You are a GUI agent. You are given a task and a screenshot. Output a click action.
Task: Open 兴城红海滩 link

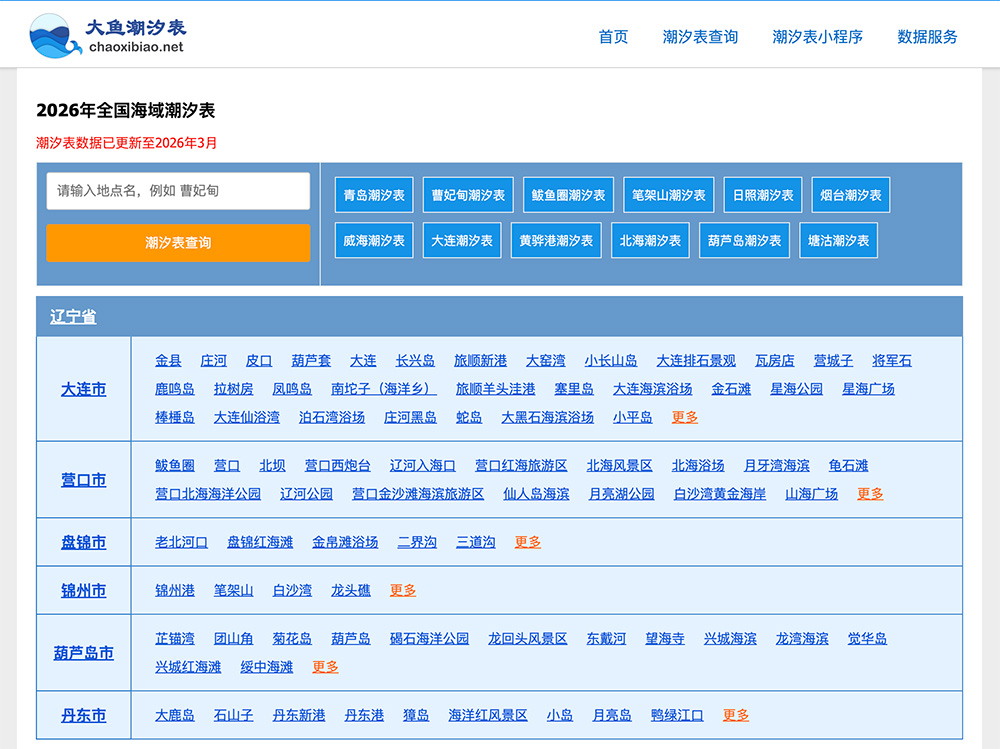pyautogui.click(x=188, y=667)
